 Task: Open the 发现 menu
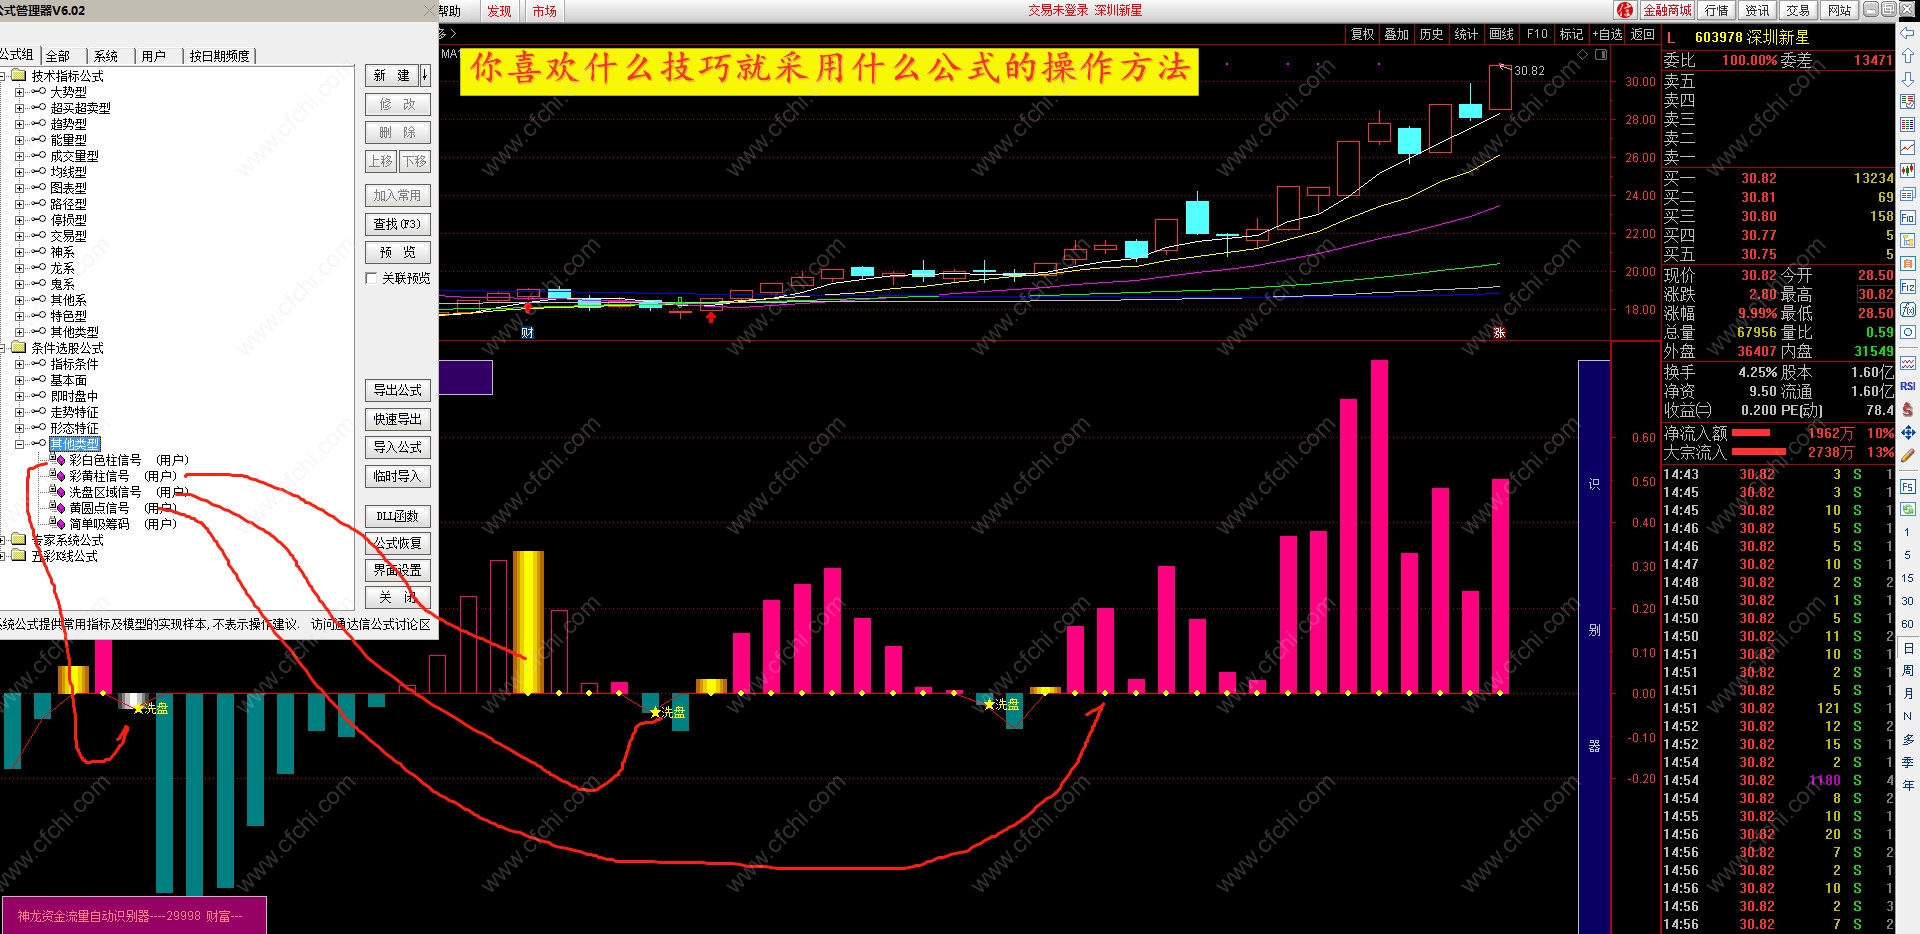pos(499,11)
